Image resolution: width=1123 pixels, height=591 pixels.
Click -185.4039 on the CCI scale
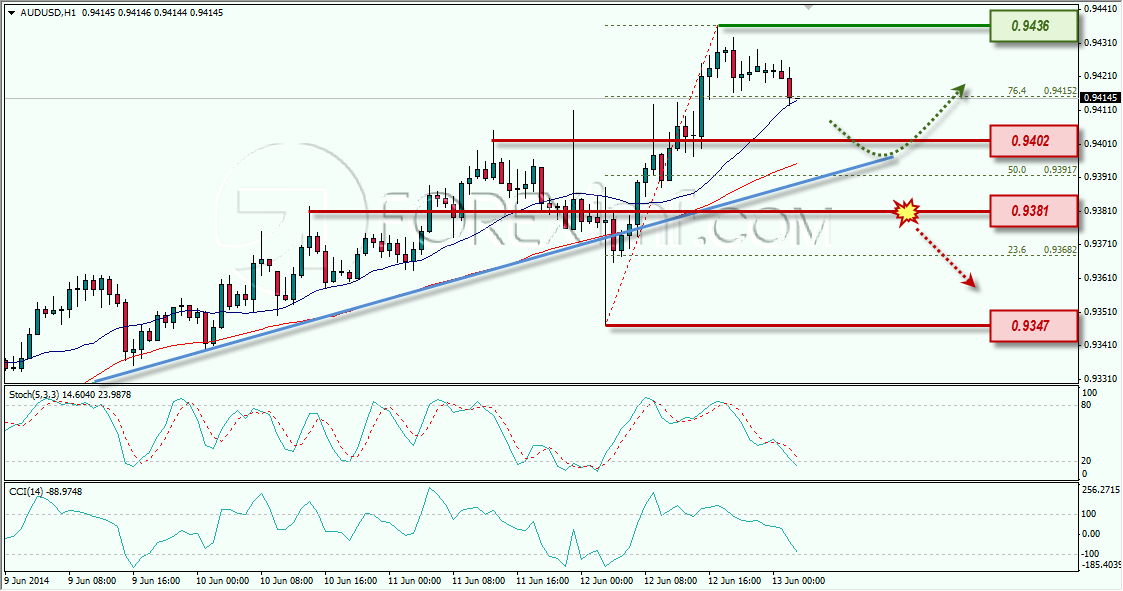pyautogui.click(x=1102, y=565)
